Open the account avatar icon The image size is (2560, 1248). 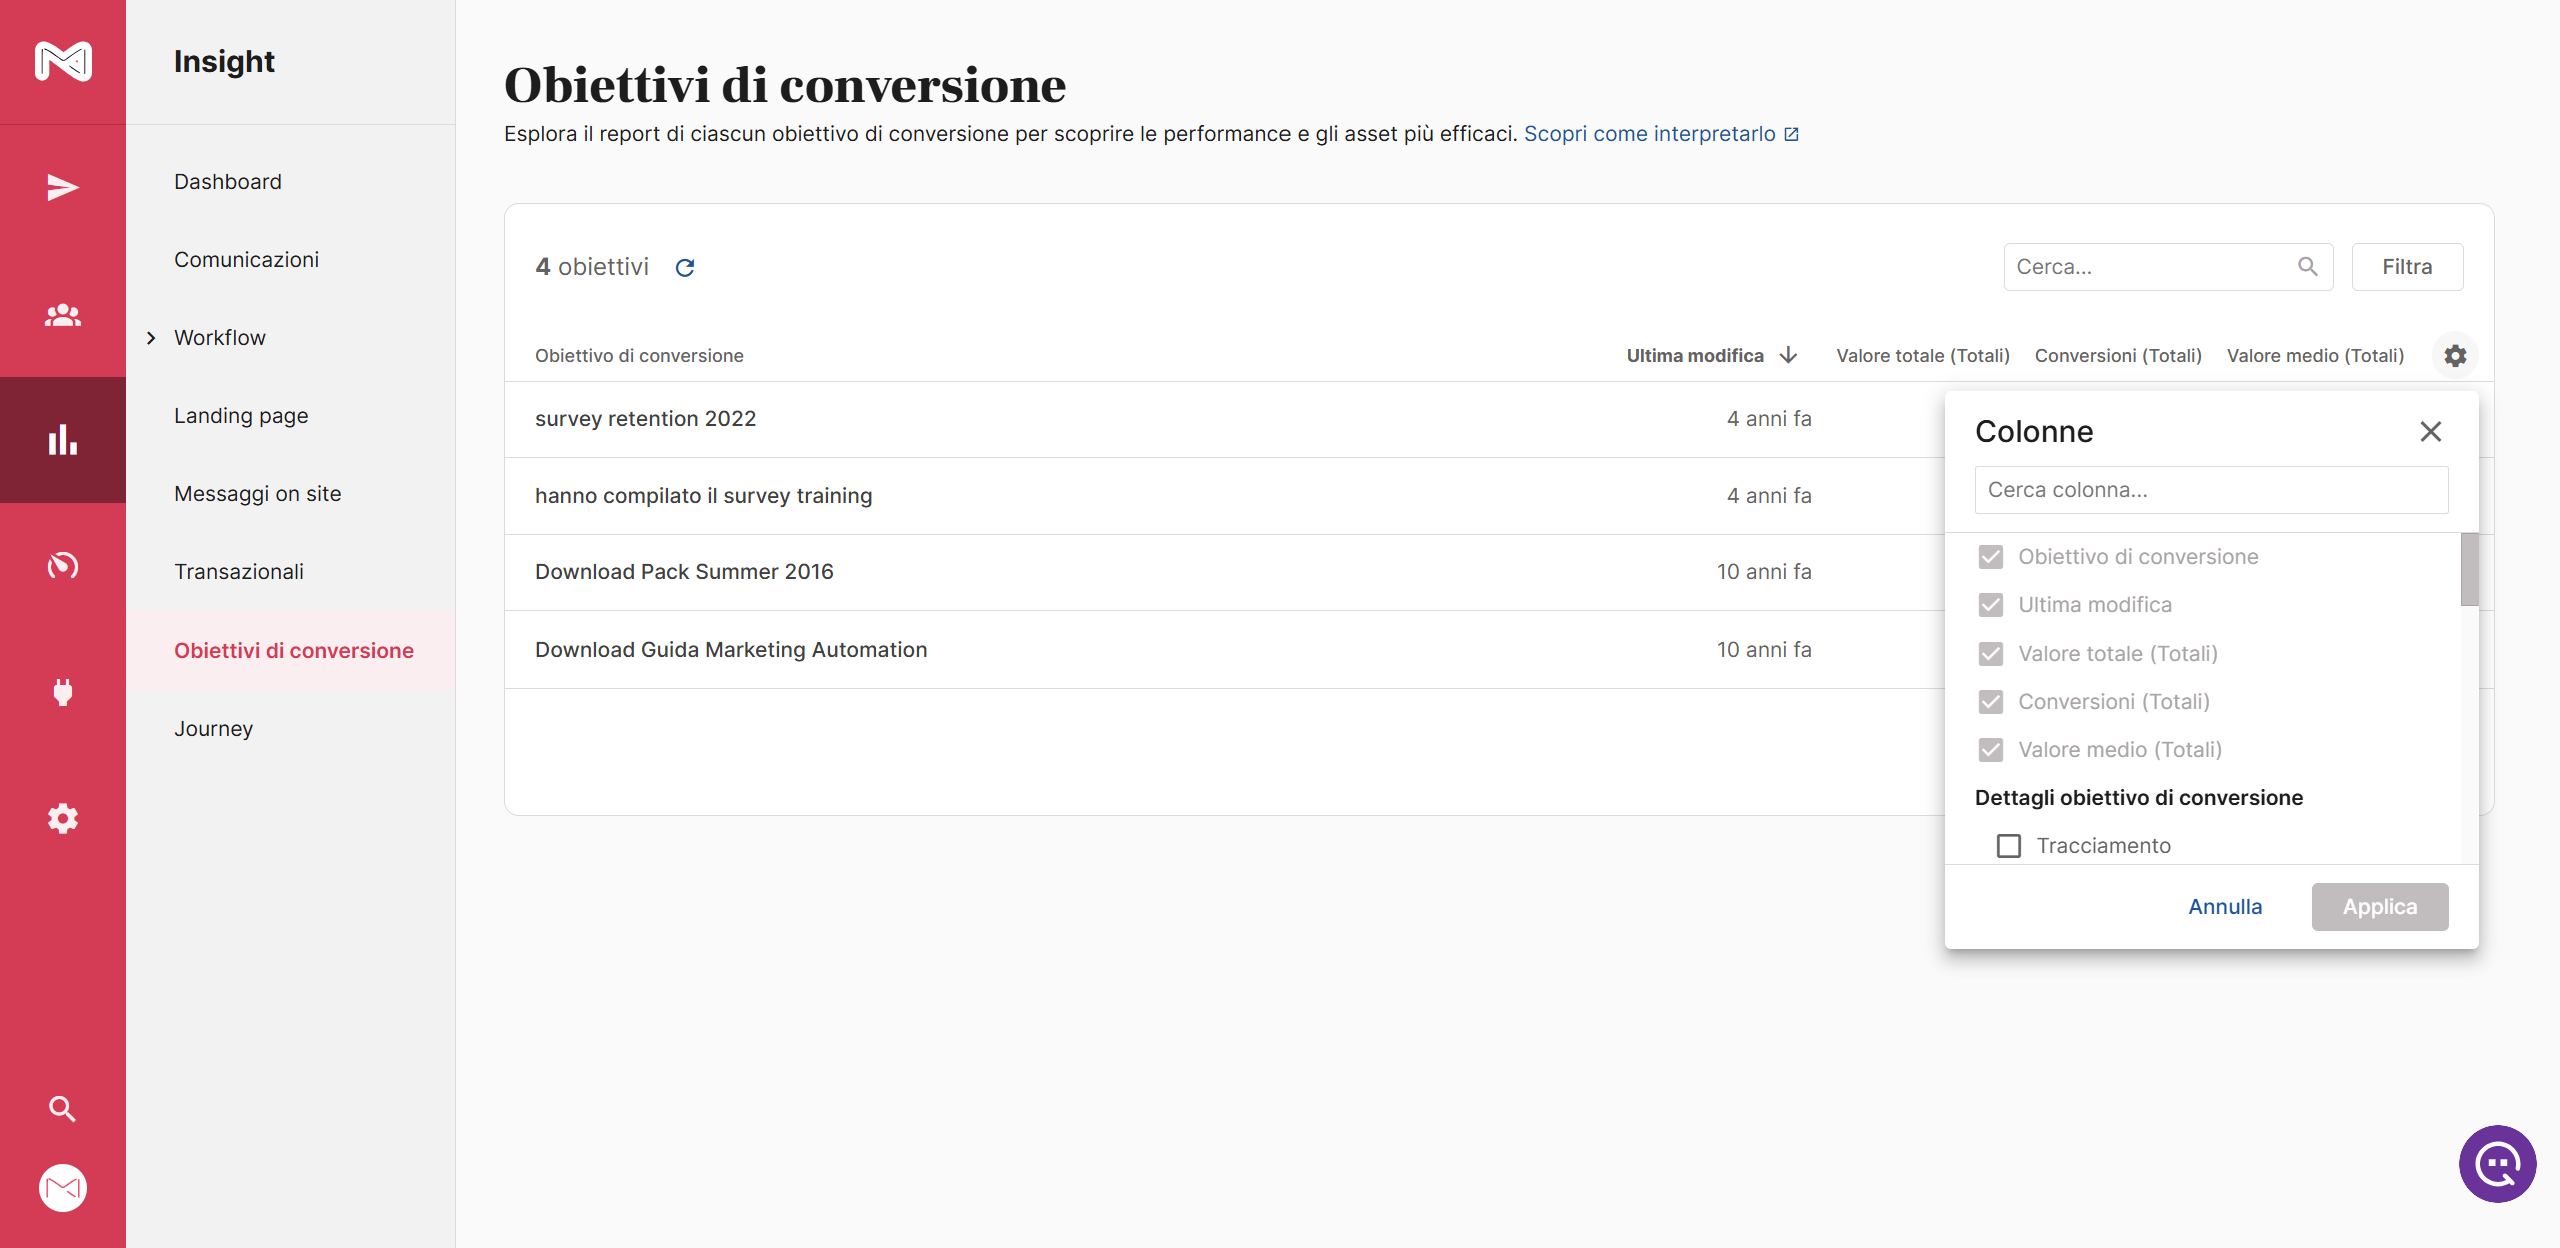(63, 1188)
